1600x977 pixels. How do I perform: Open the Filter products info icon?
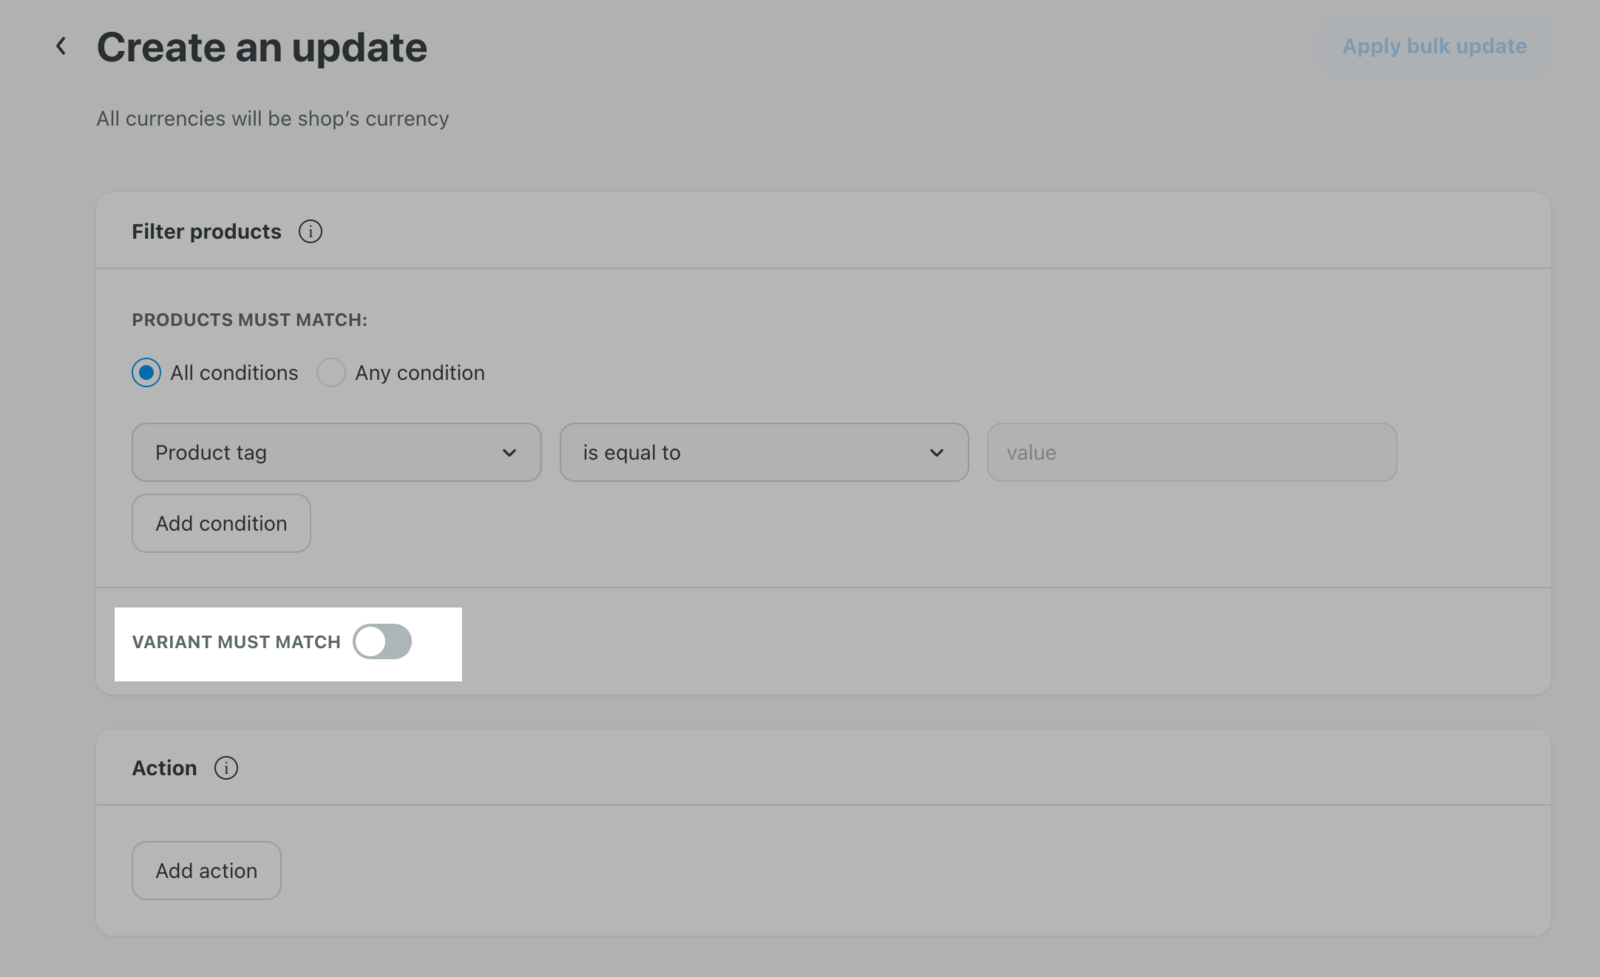coord(310,232)
